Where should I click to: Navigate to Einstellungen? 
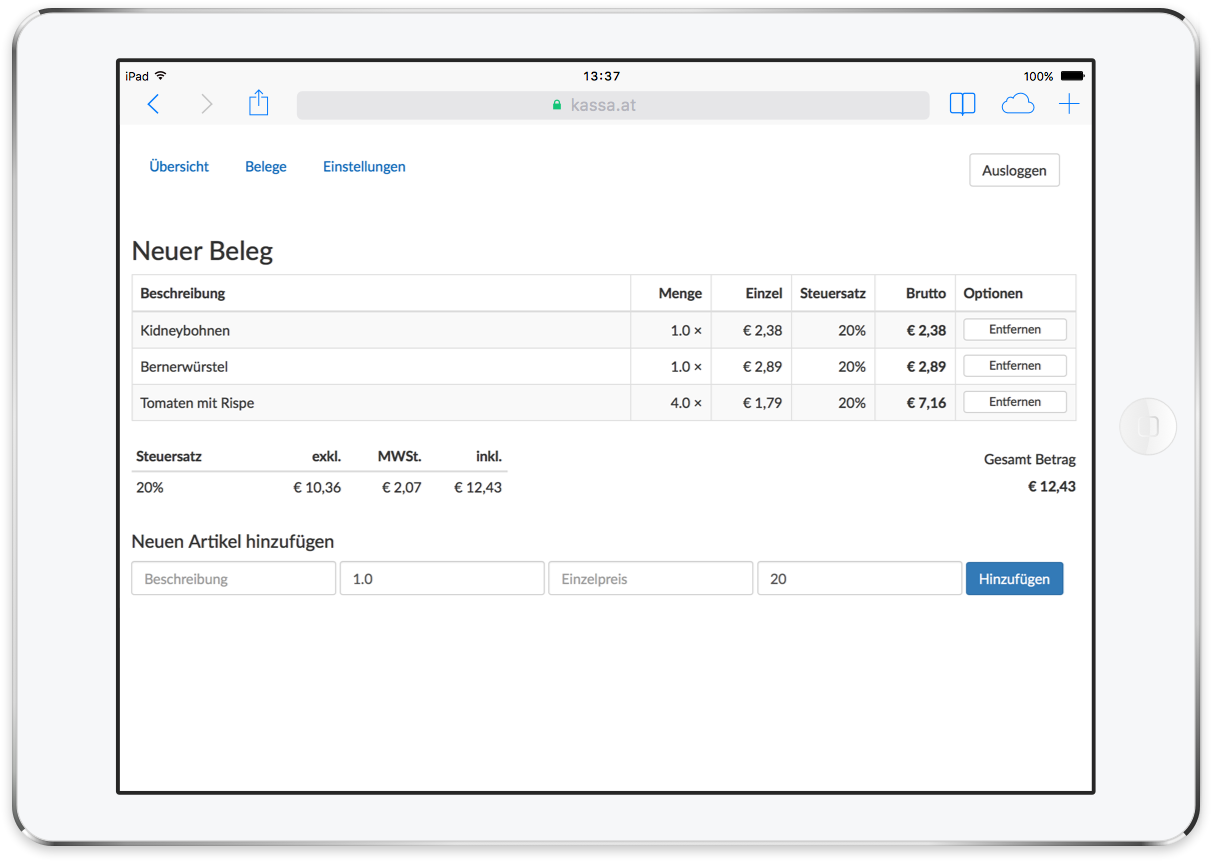(364, 167)
